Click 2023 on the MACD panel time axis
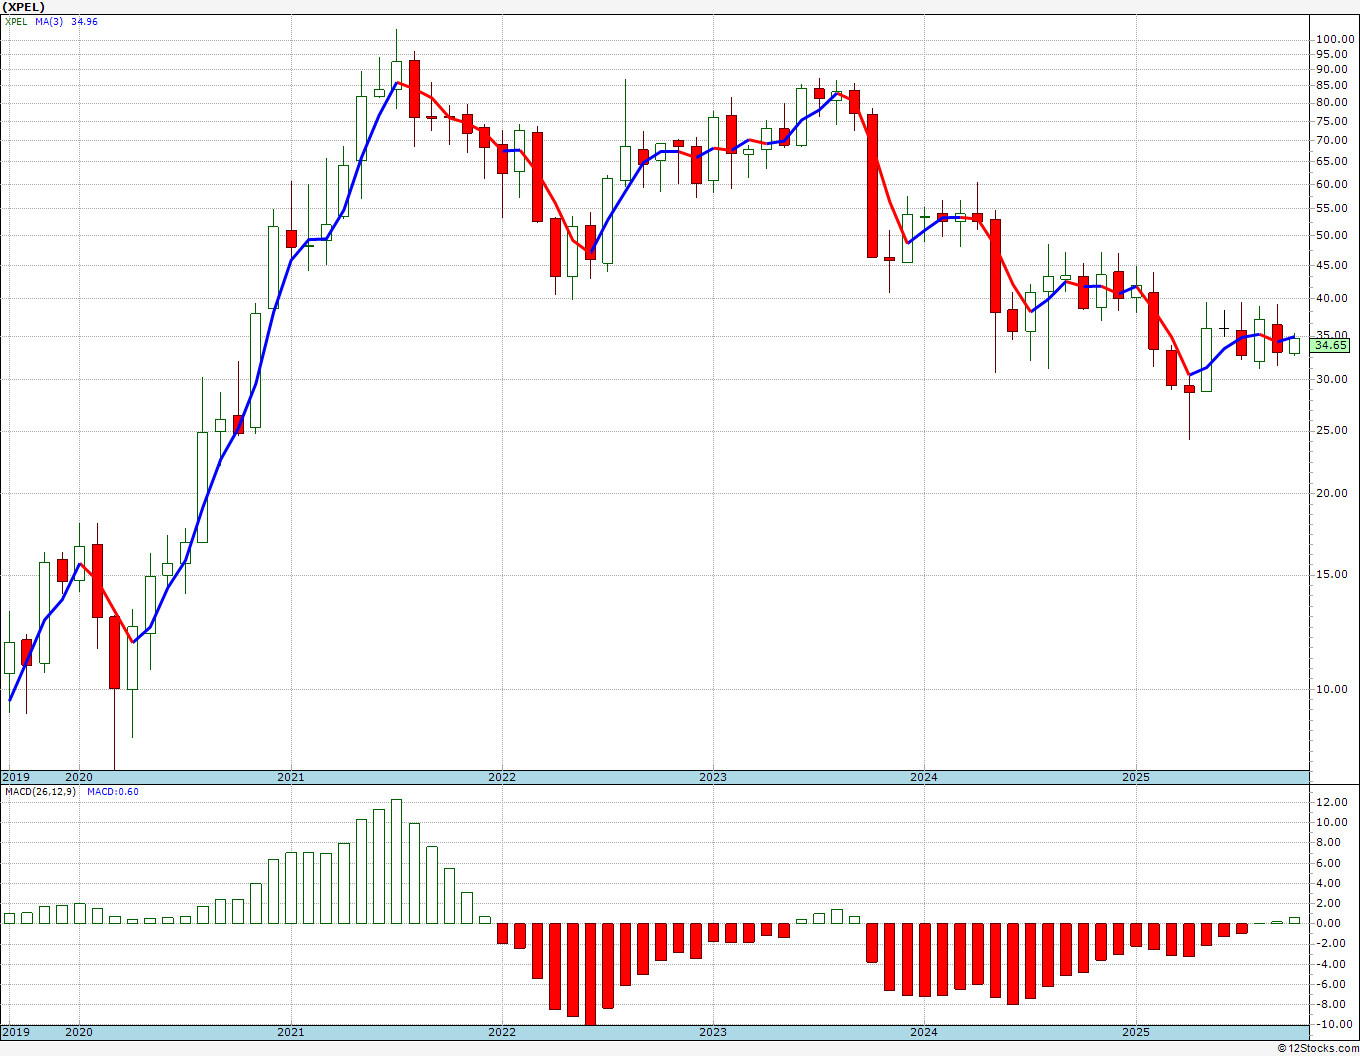 click(713, 1032)
